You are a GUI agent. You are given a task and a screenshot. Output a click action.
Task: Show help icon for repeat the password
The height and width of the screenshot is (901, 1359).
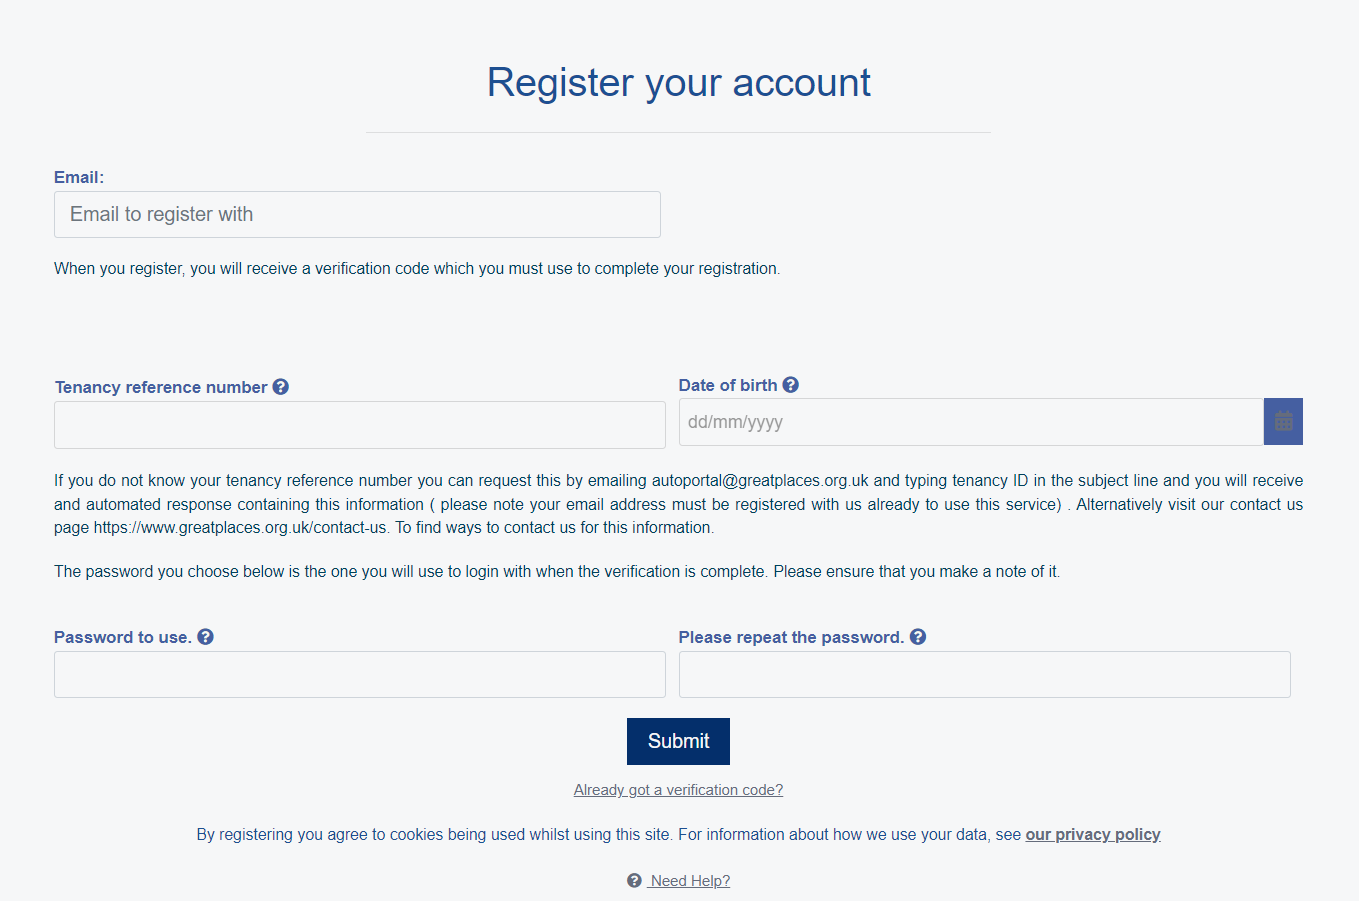point(918,637)
